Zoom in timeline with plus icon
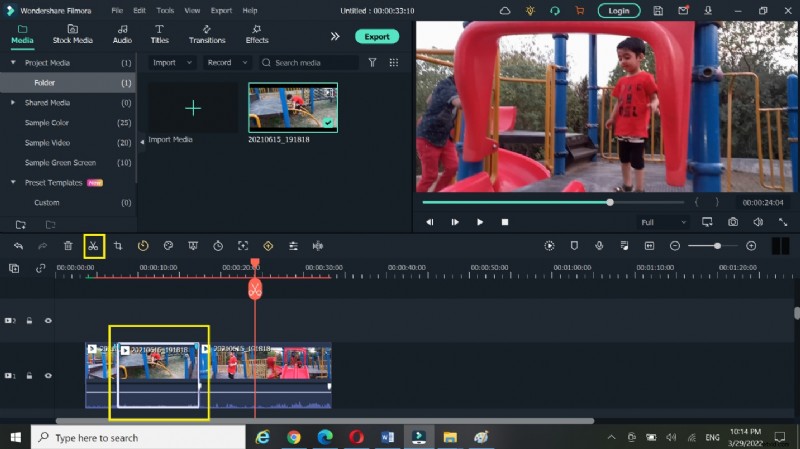The image size is (800, 449). [x=751, y=246]
